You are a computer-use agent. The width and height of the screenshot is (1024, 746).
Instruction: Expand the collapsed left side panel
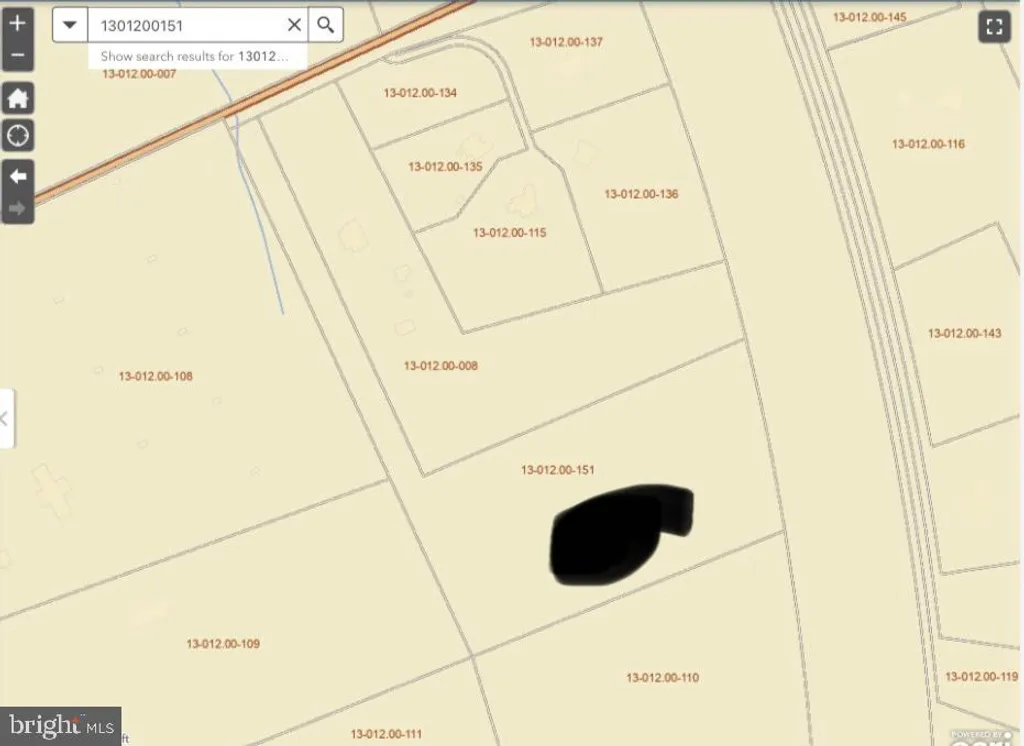(x=6, y=419)
